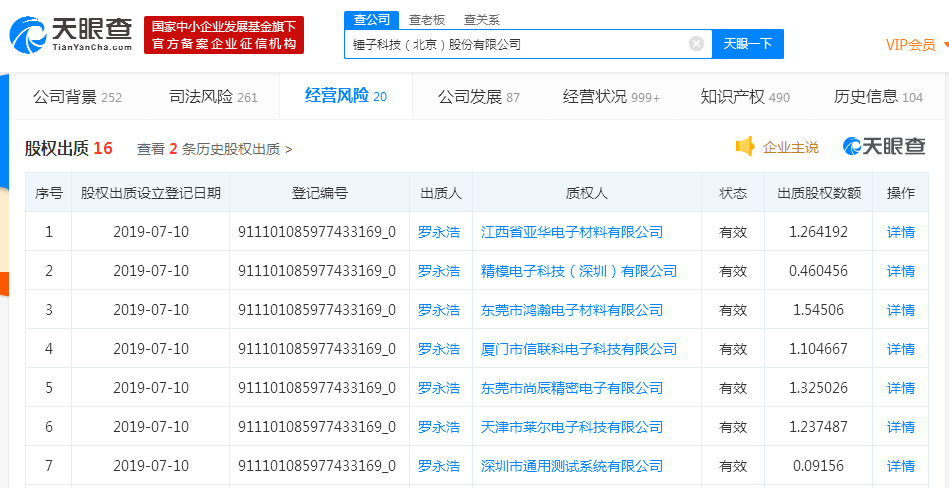
Task: Open the 司法风险 tab
Action: pyautogui.click(x=214, y=97)
